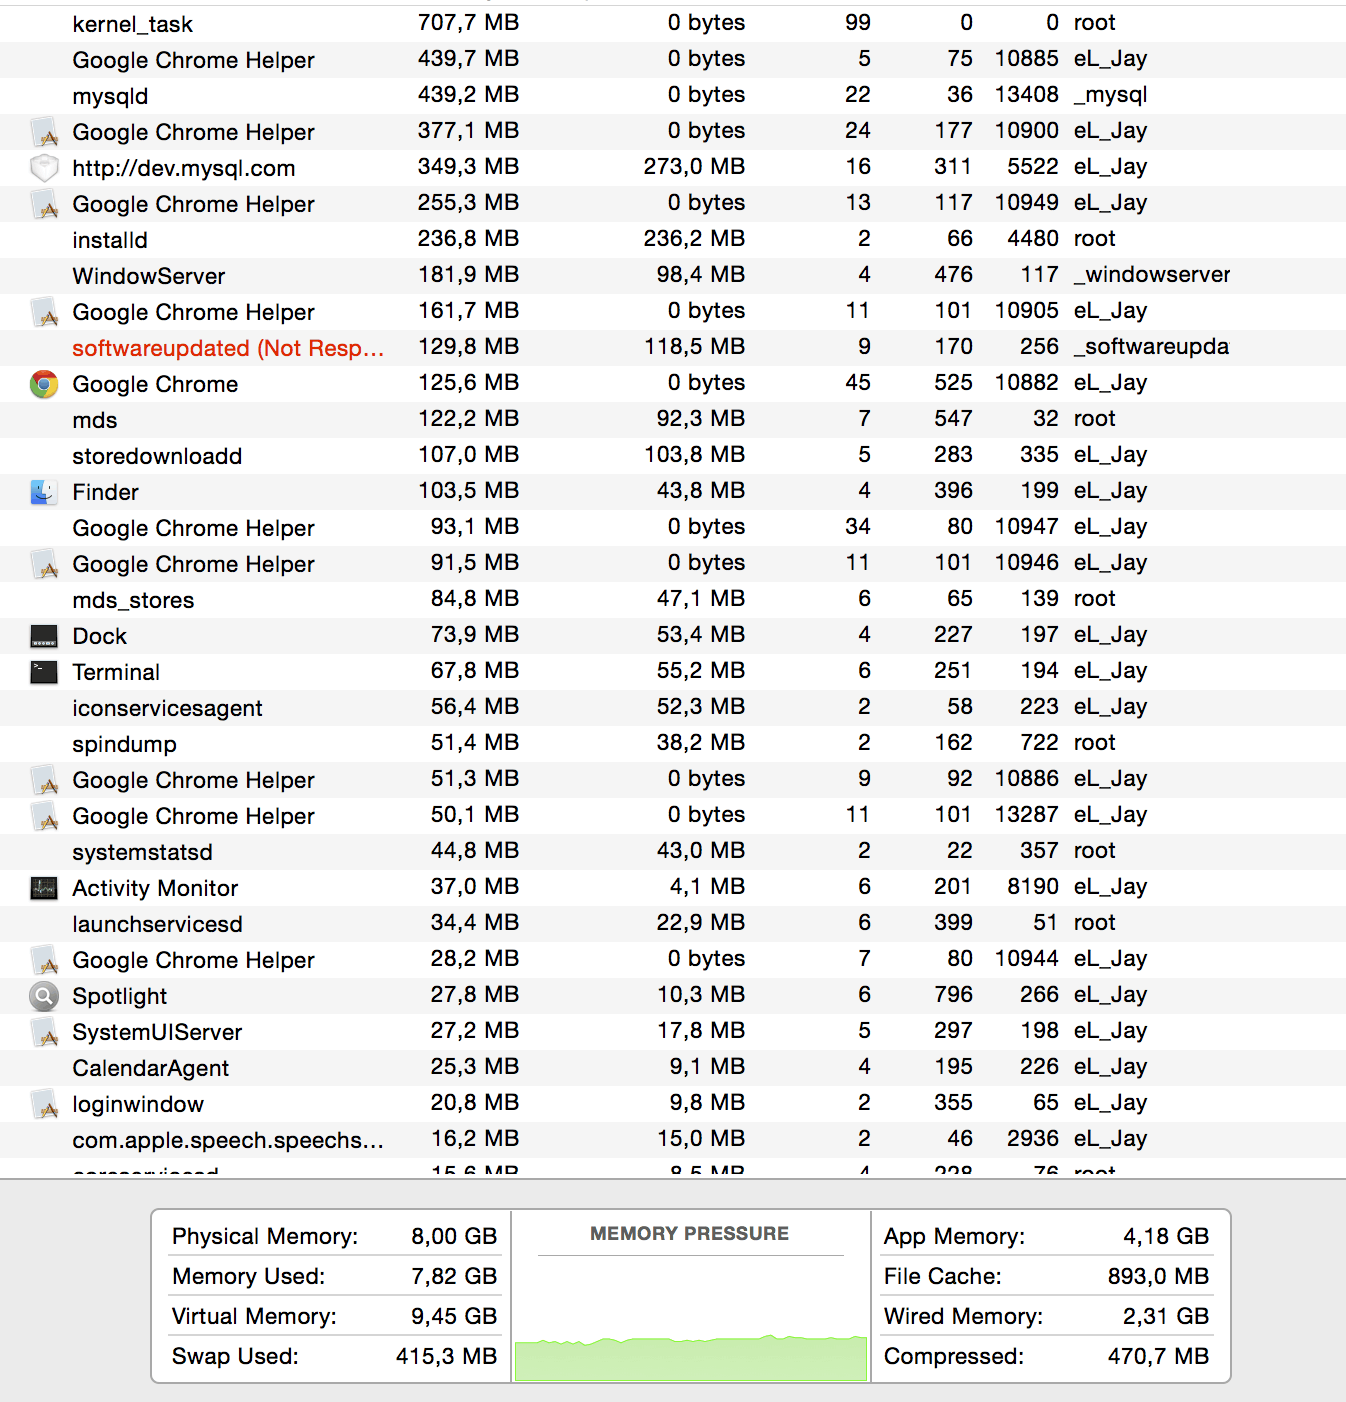Select the mds_stores process name
The image size is (1346, 1402).
[133, 600]
